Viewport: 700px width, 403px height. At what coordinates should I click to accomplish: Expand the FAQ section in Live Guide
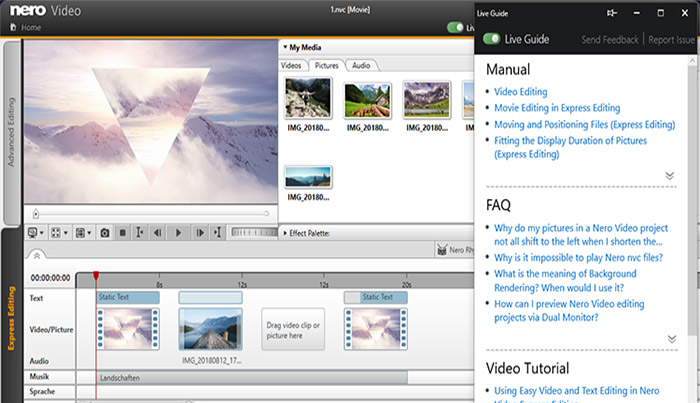pyautogui.click(x=671, y=339)
